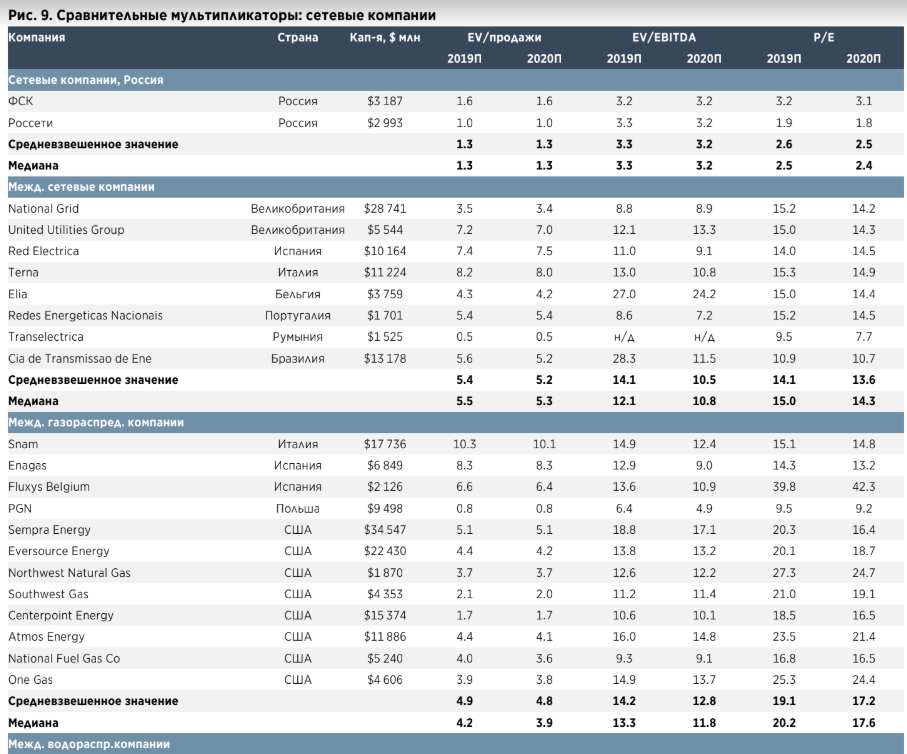Click the company 'Northwest Natural Gas'
This screenshot has width=907, height=754.
(69, 572)
